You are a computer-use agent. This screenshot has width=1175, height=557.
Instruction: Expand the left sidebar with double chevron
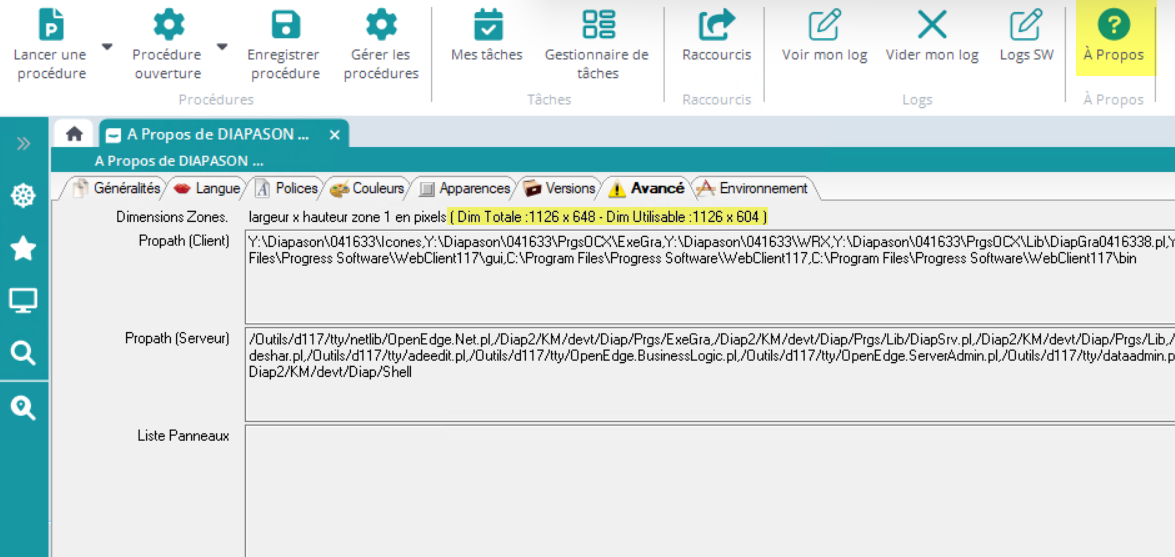click(23, 144)
